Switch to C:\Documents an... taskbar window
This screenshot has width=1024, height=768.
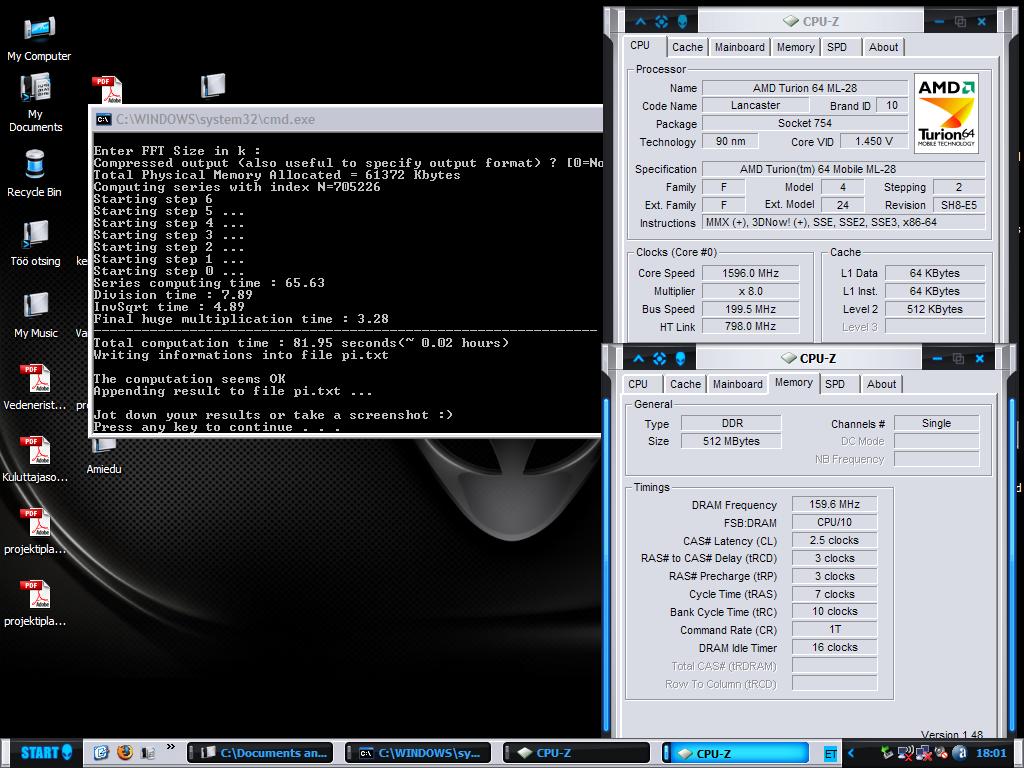pos(260,753)
